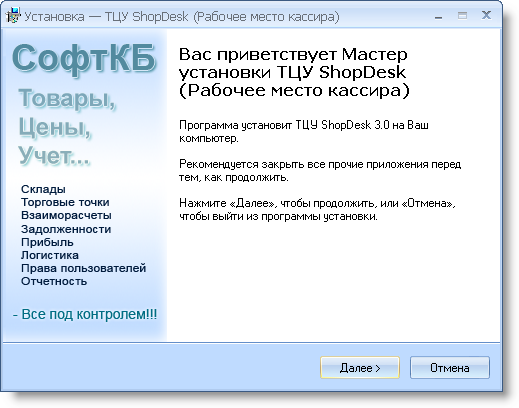Viewport: 519px width, 408px height.
Task: Close the installer with the X button
Action: click(486, 15)
